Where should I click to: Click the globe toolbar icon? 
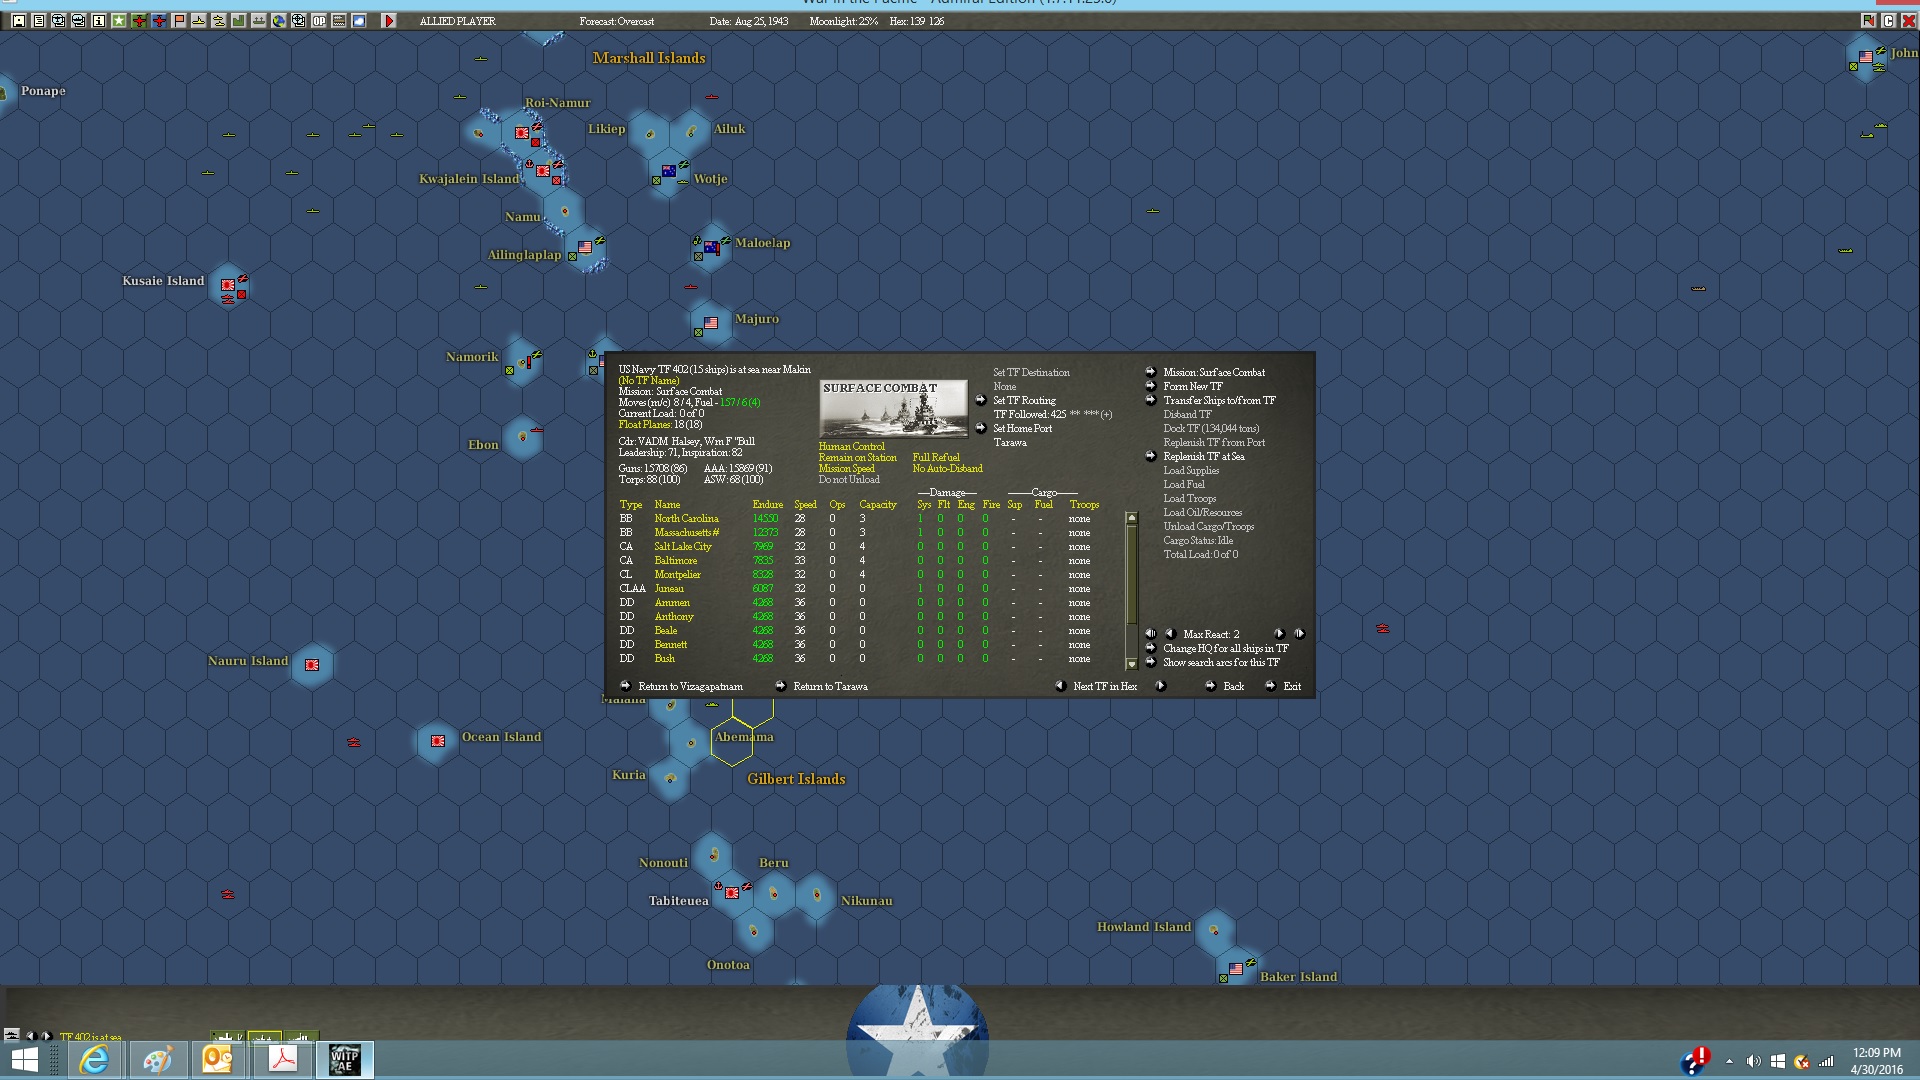click(x=279, y=21)
